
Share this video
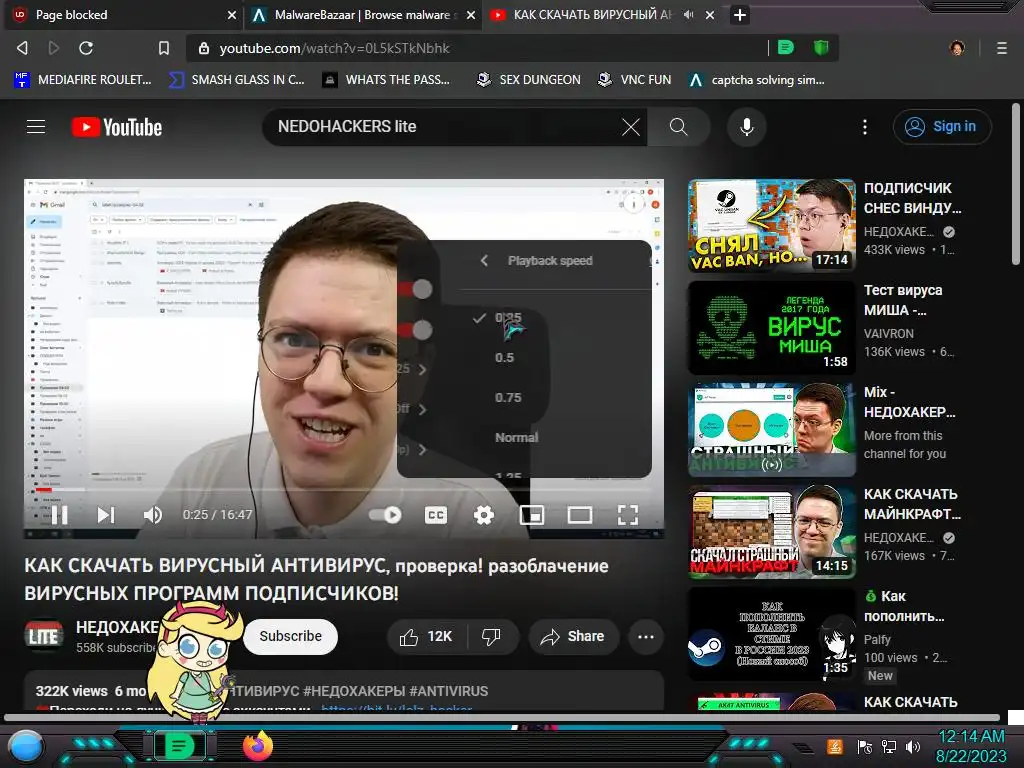click(x=573, y=637)
